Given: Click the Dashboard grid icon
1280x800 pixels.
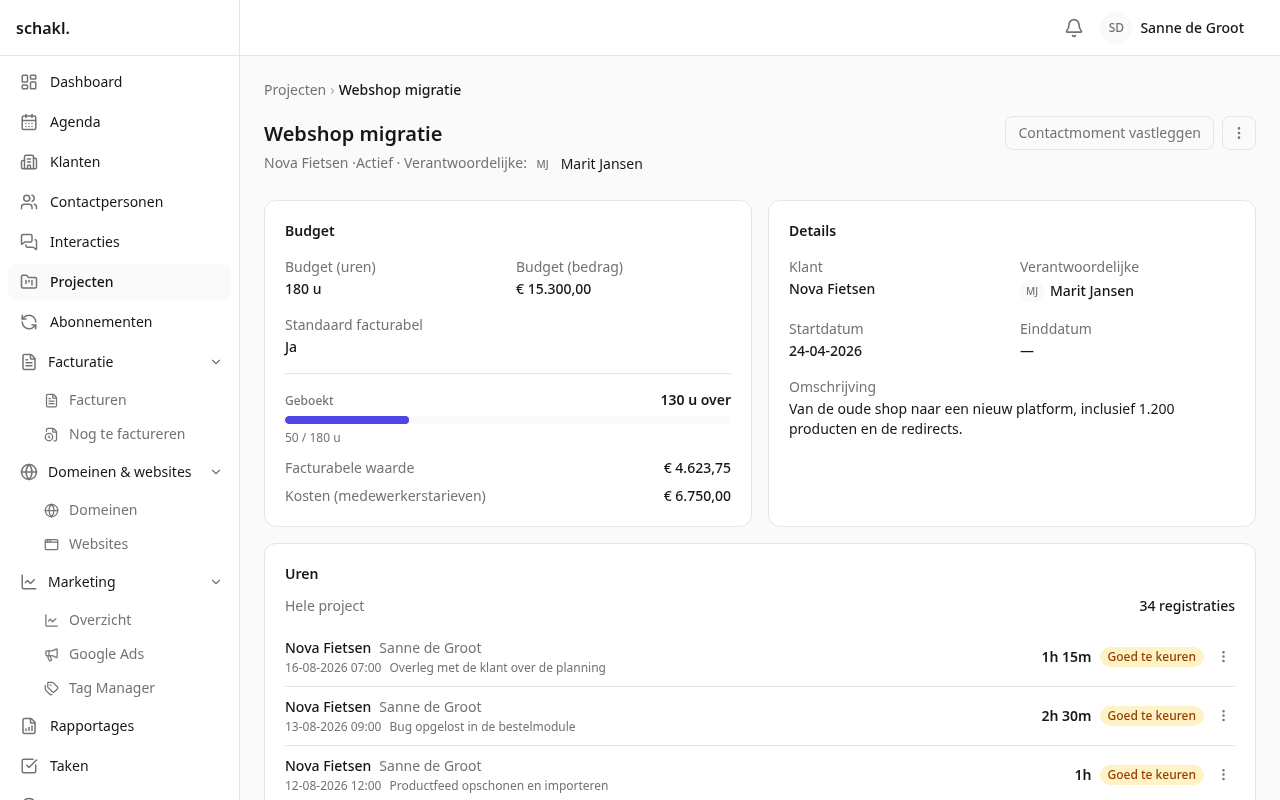Looking at the screenshot, I should [29, 82].
